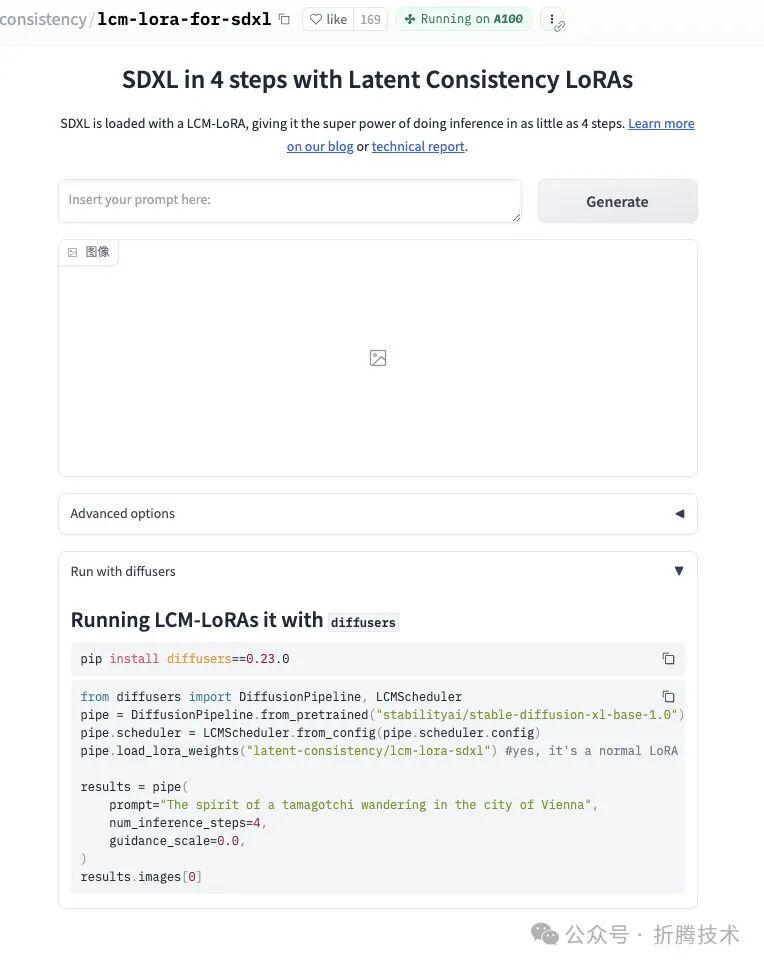This screenshot has width=764, height=965.
Task: Expand the Advanced options accordion
Action: coord(377,513)
